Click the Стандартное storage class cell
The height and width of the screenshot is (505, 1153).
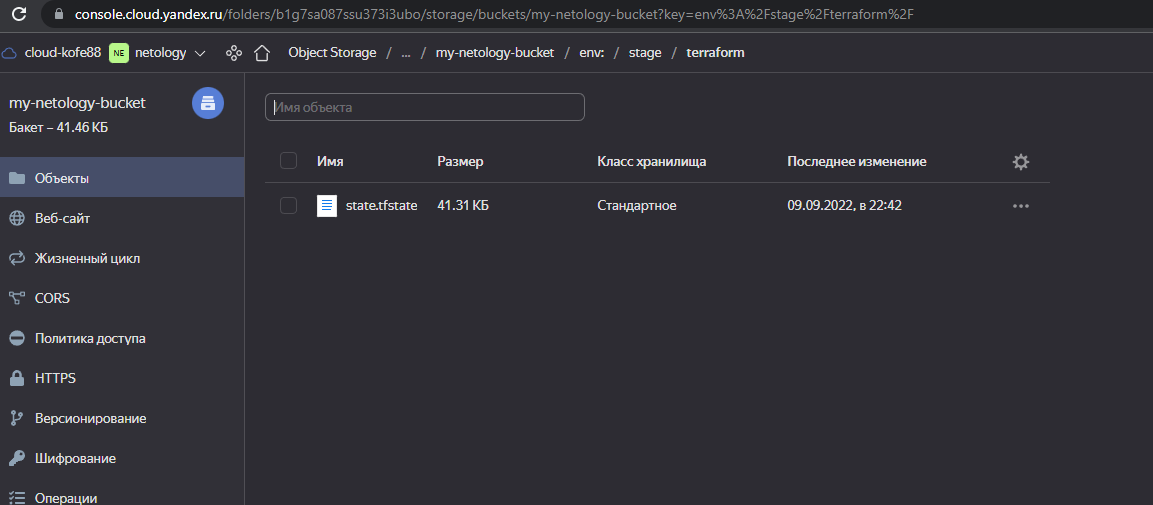pos(637,206)
